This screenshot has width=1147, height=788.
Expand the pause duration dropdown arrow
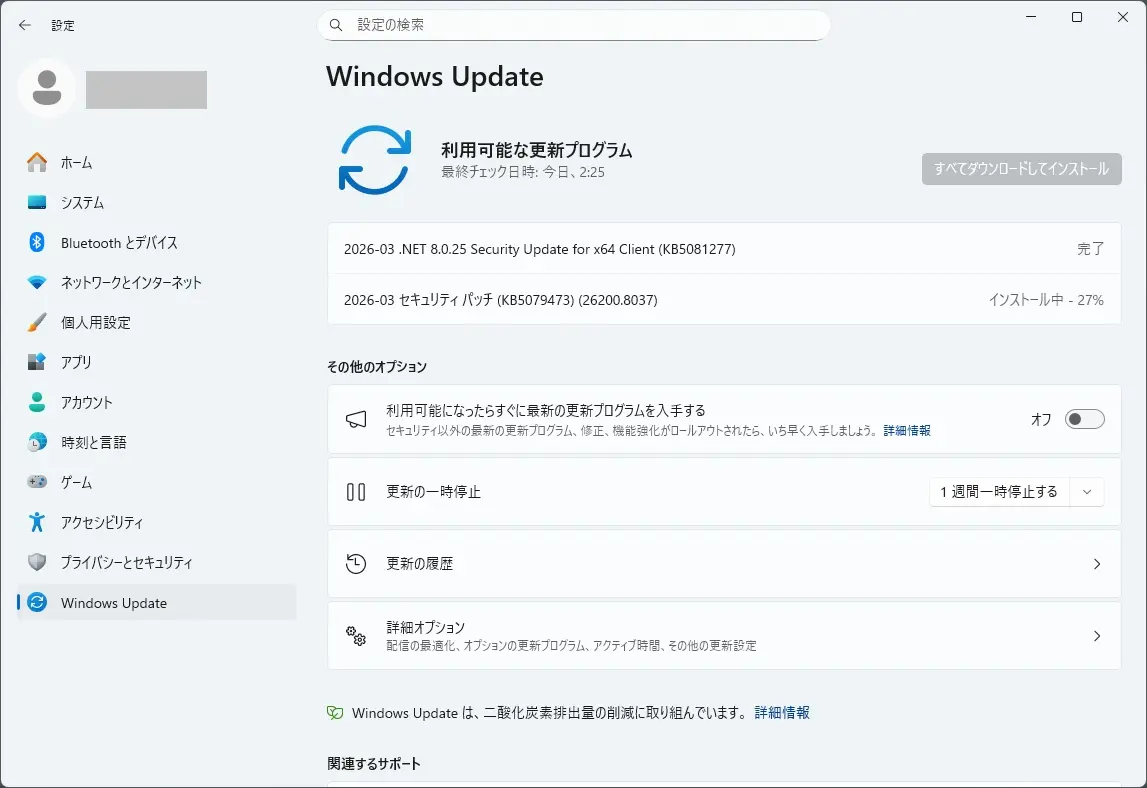coord(1087,492)
